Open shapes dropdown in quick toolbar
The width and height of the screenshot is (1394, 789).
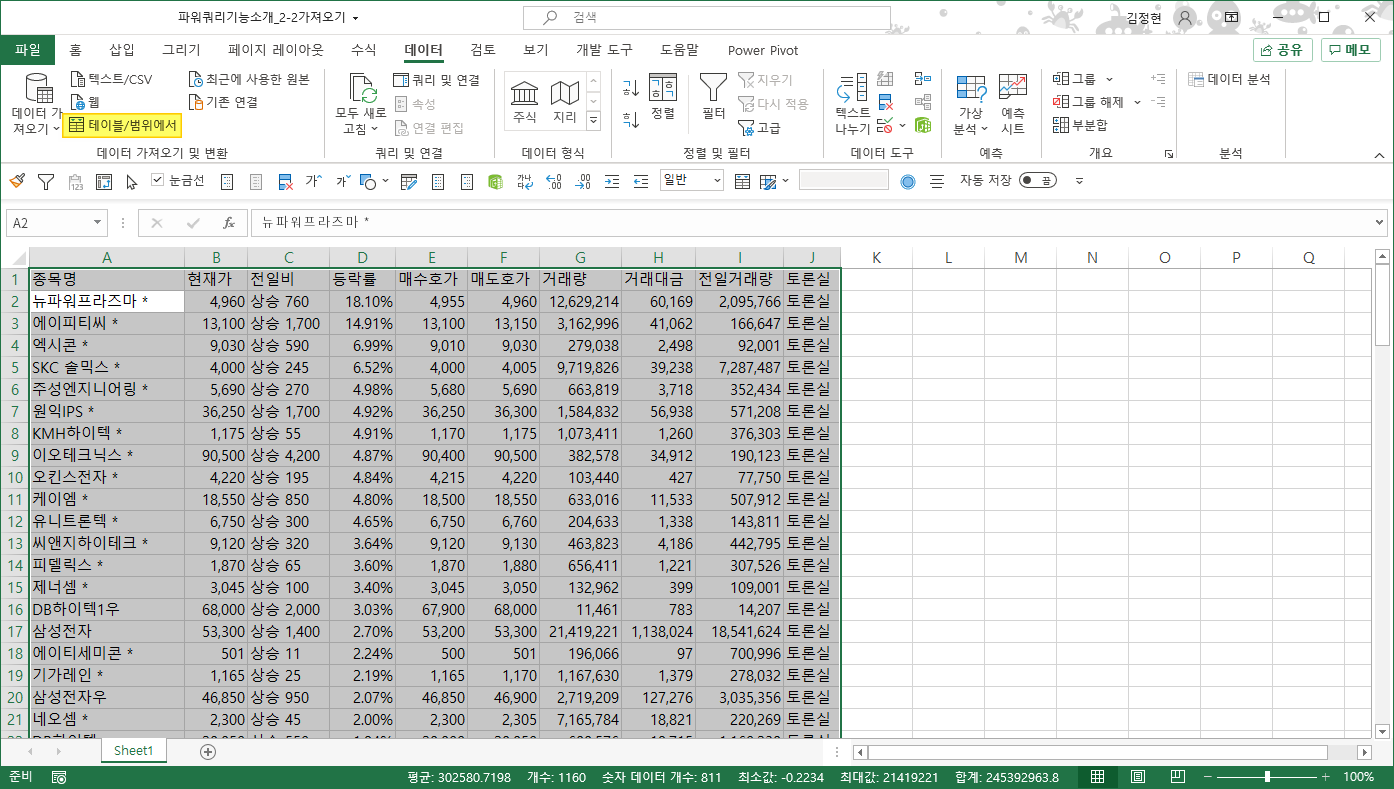385,182
